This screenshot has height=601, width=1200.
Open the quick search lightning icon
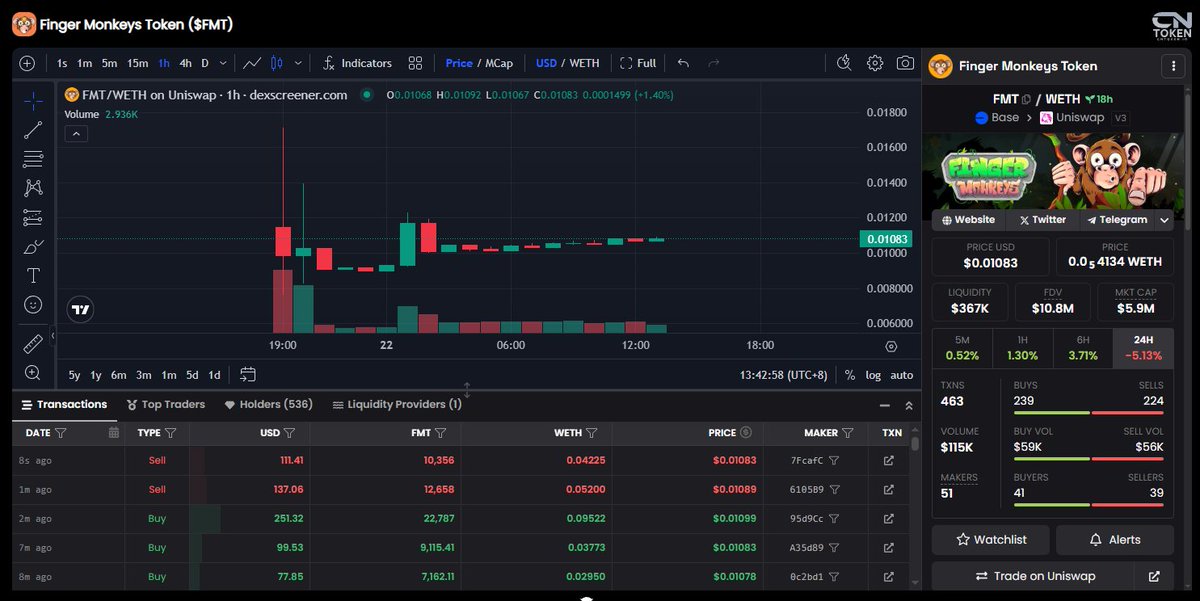click(845, 63)
